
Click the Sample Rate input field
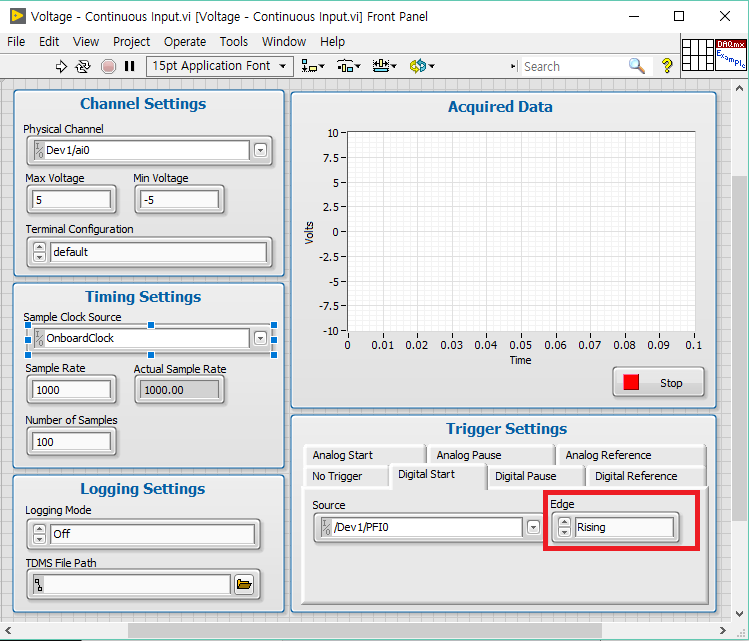[x=72, y=390]
